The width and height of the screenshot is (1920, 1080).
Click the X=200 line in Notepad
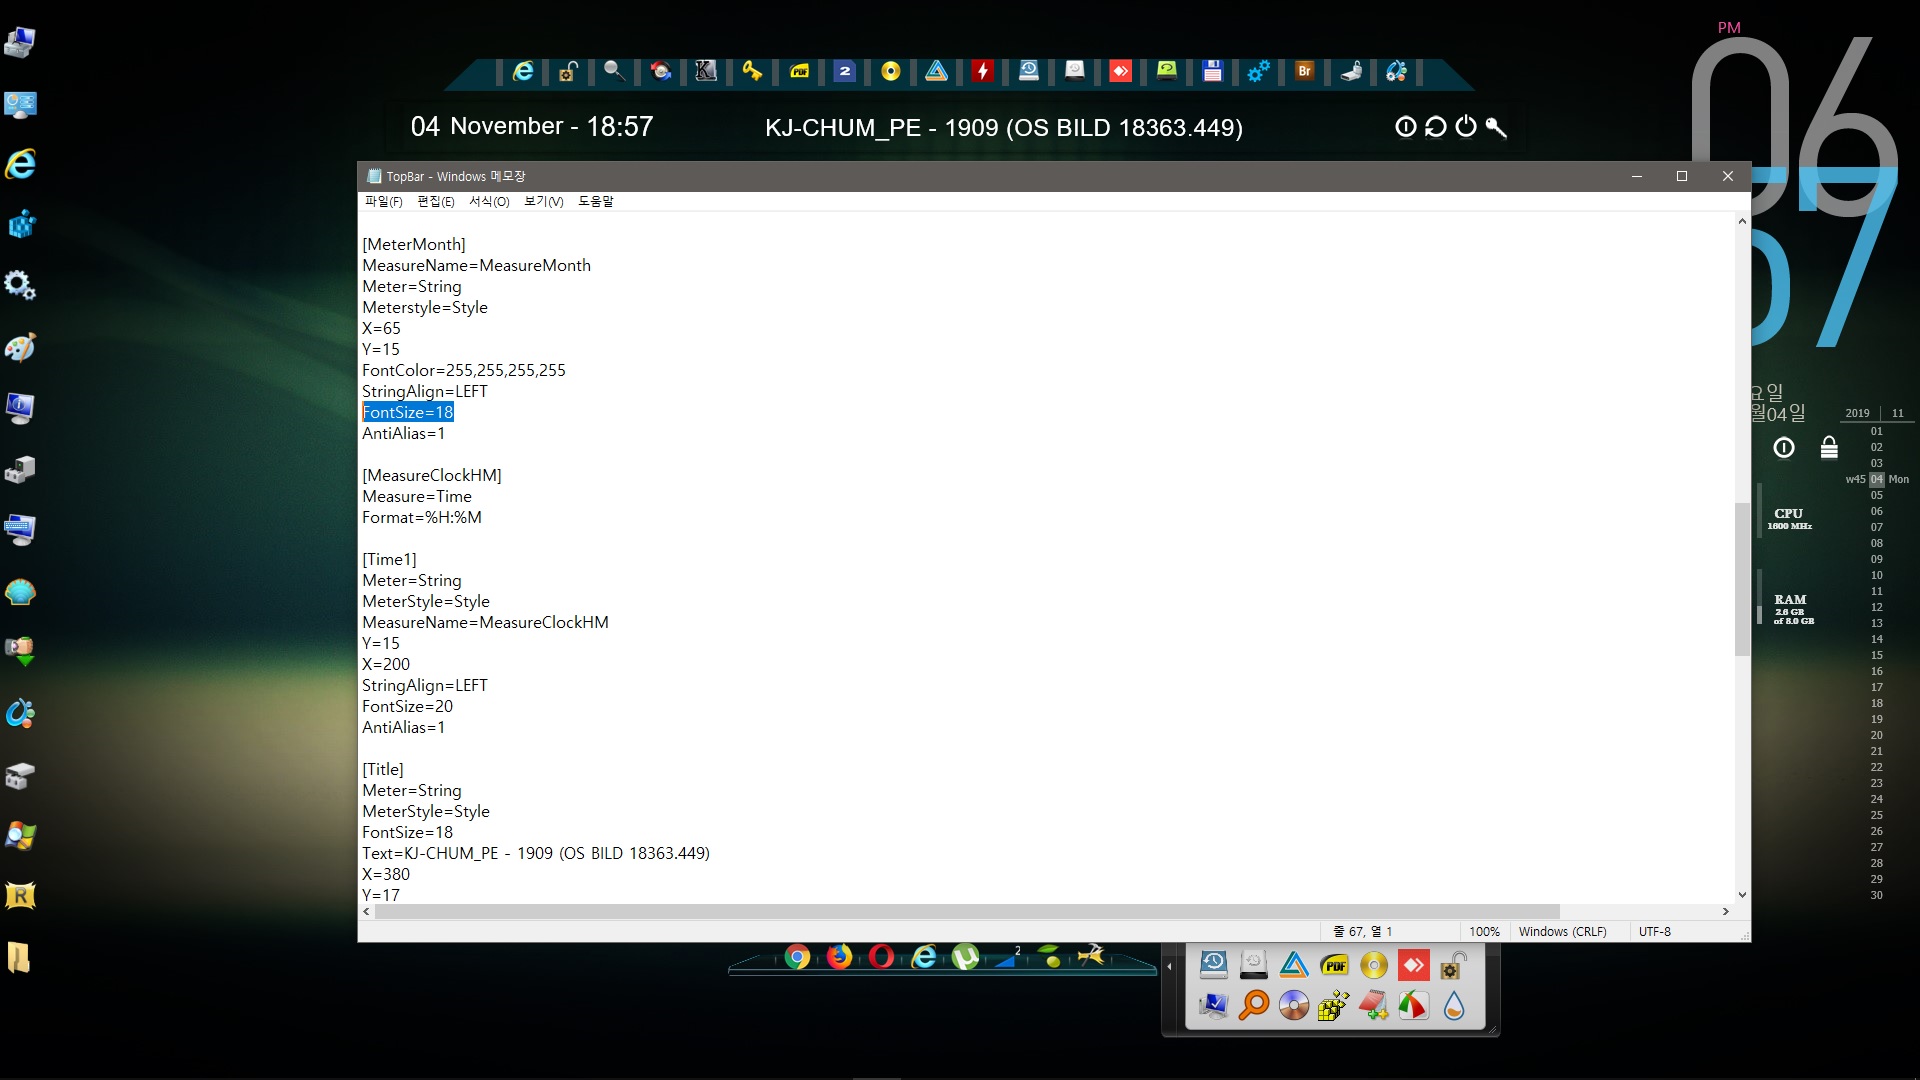[x=386, y=664]
